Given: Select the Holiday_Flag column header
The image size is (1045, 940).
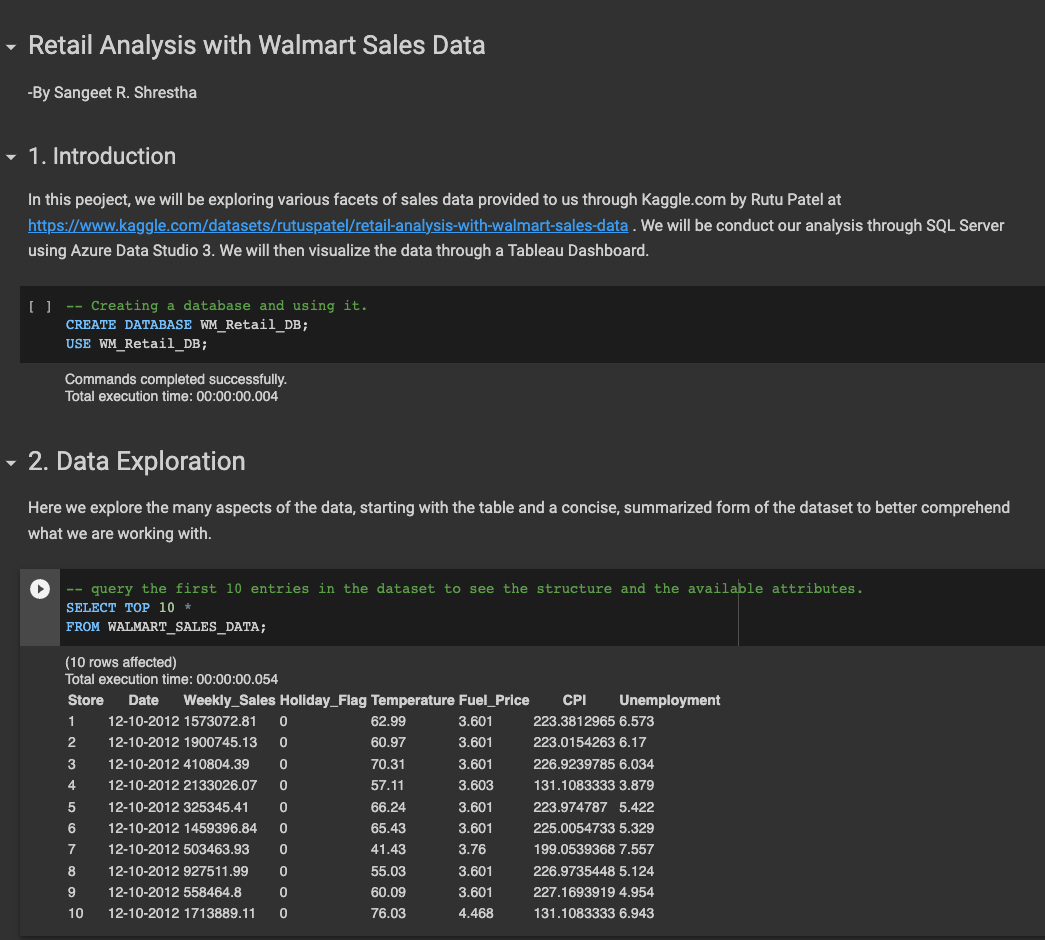Looking at the screenshot, I should coord(323,700).
